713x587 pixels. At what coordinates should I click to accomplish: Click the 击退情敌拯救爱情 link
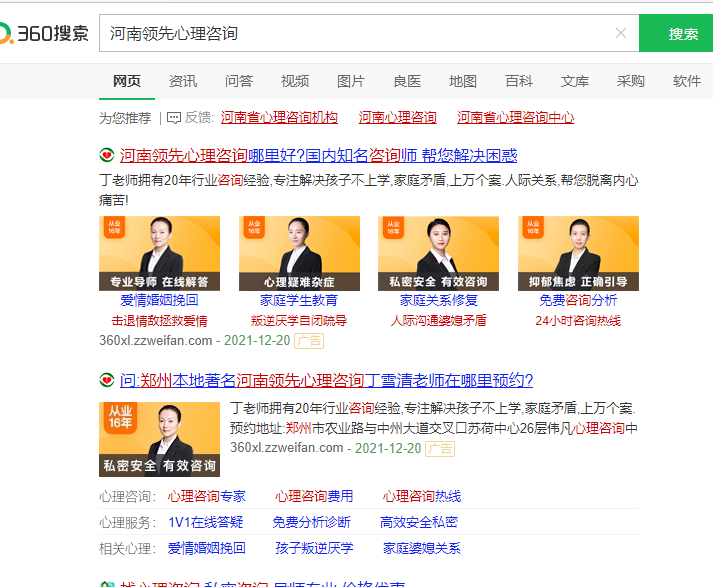160,321
